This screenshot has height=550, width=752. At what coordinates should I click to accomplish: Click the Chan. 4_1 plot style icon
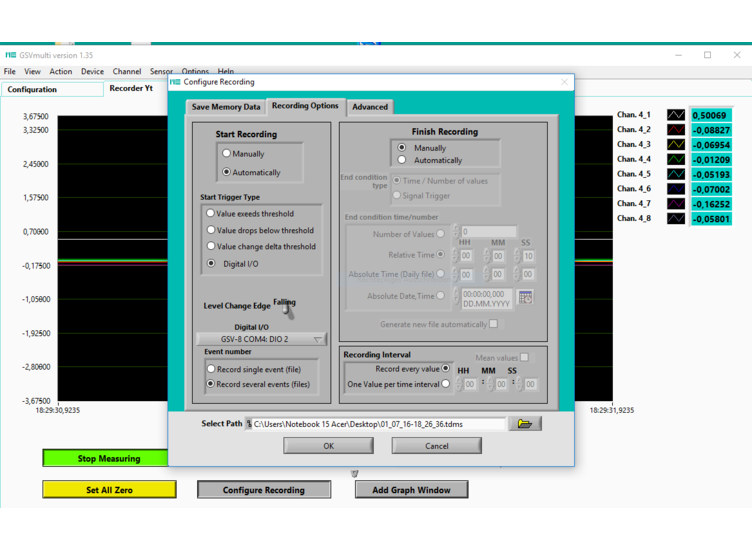(x=676, y=115)
